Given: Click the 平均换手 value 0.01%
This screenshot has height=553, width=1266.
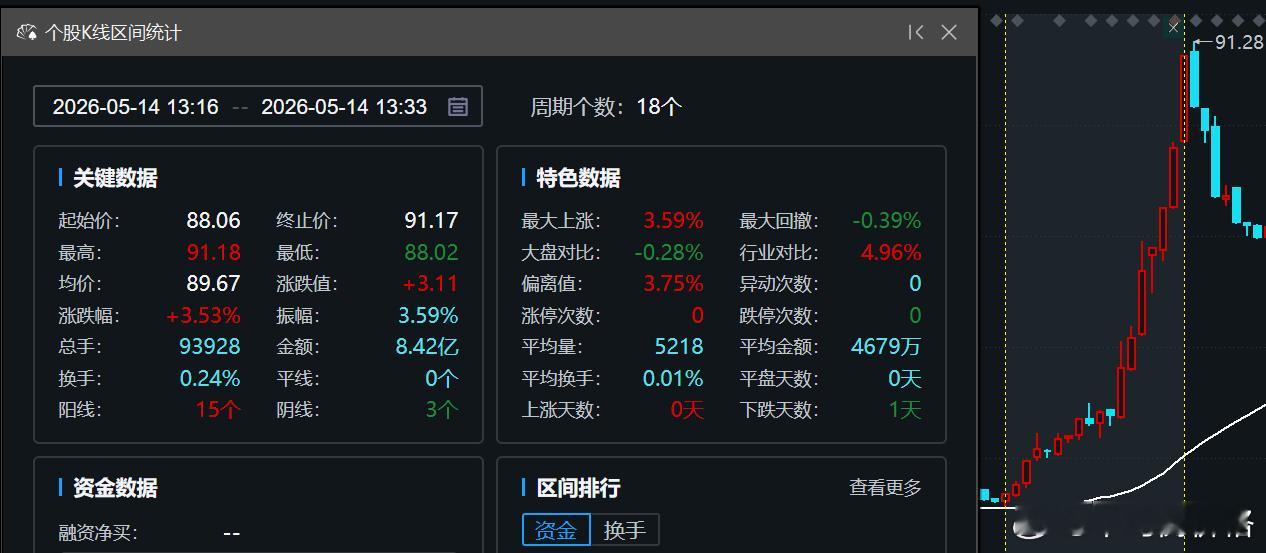Looking at the screenshot, I should (673, 379).
